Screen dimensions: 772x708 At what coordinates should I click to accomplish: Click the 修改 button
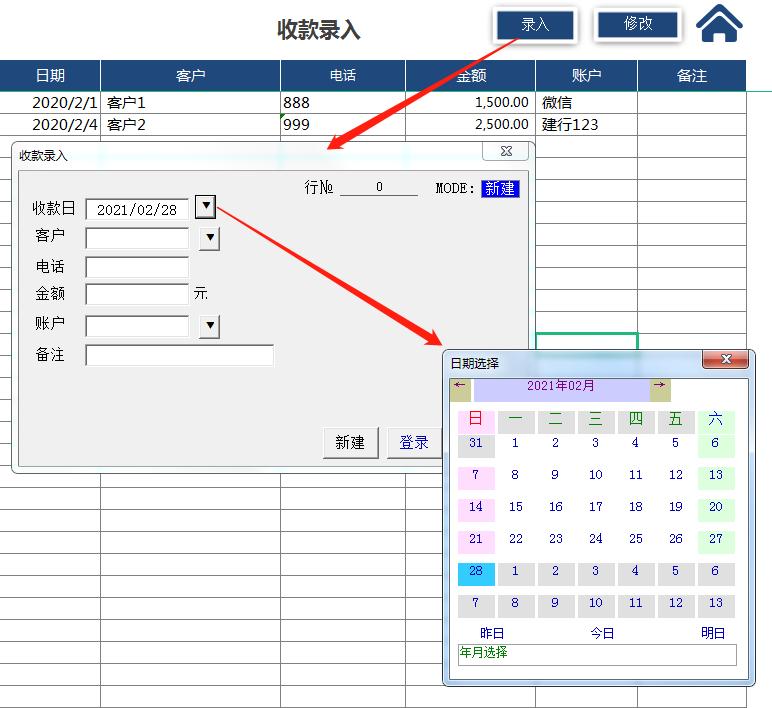pyautogui.click(x=638, y=24)
